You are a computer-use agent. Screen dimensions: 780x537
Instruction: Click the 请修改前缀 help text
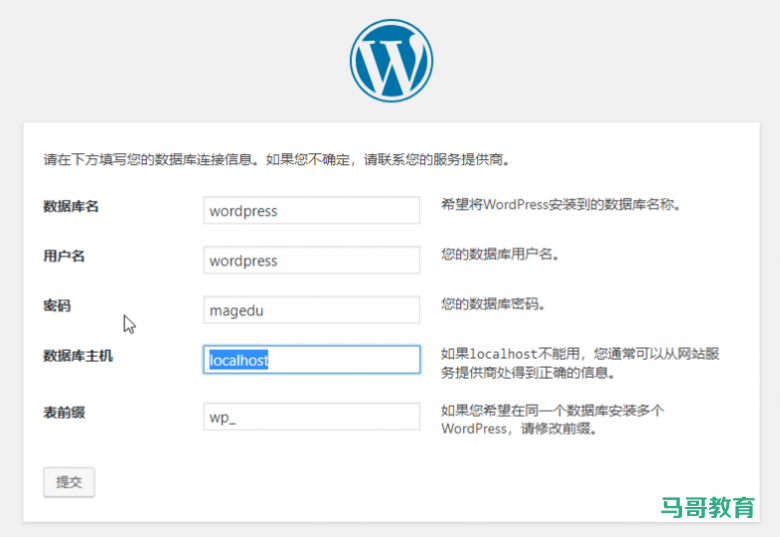pyautogui.click(x=552, y=420)
